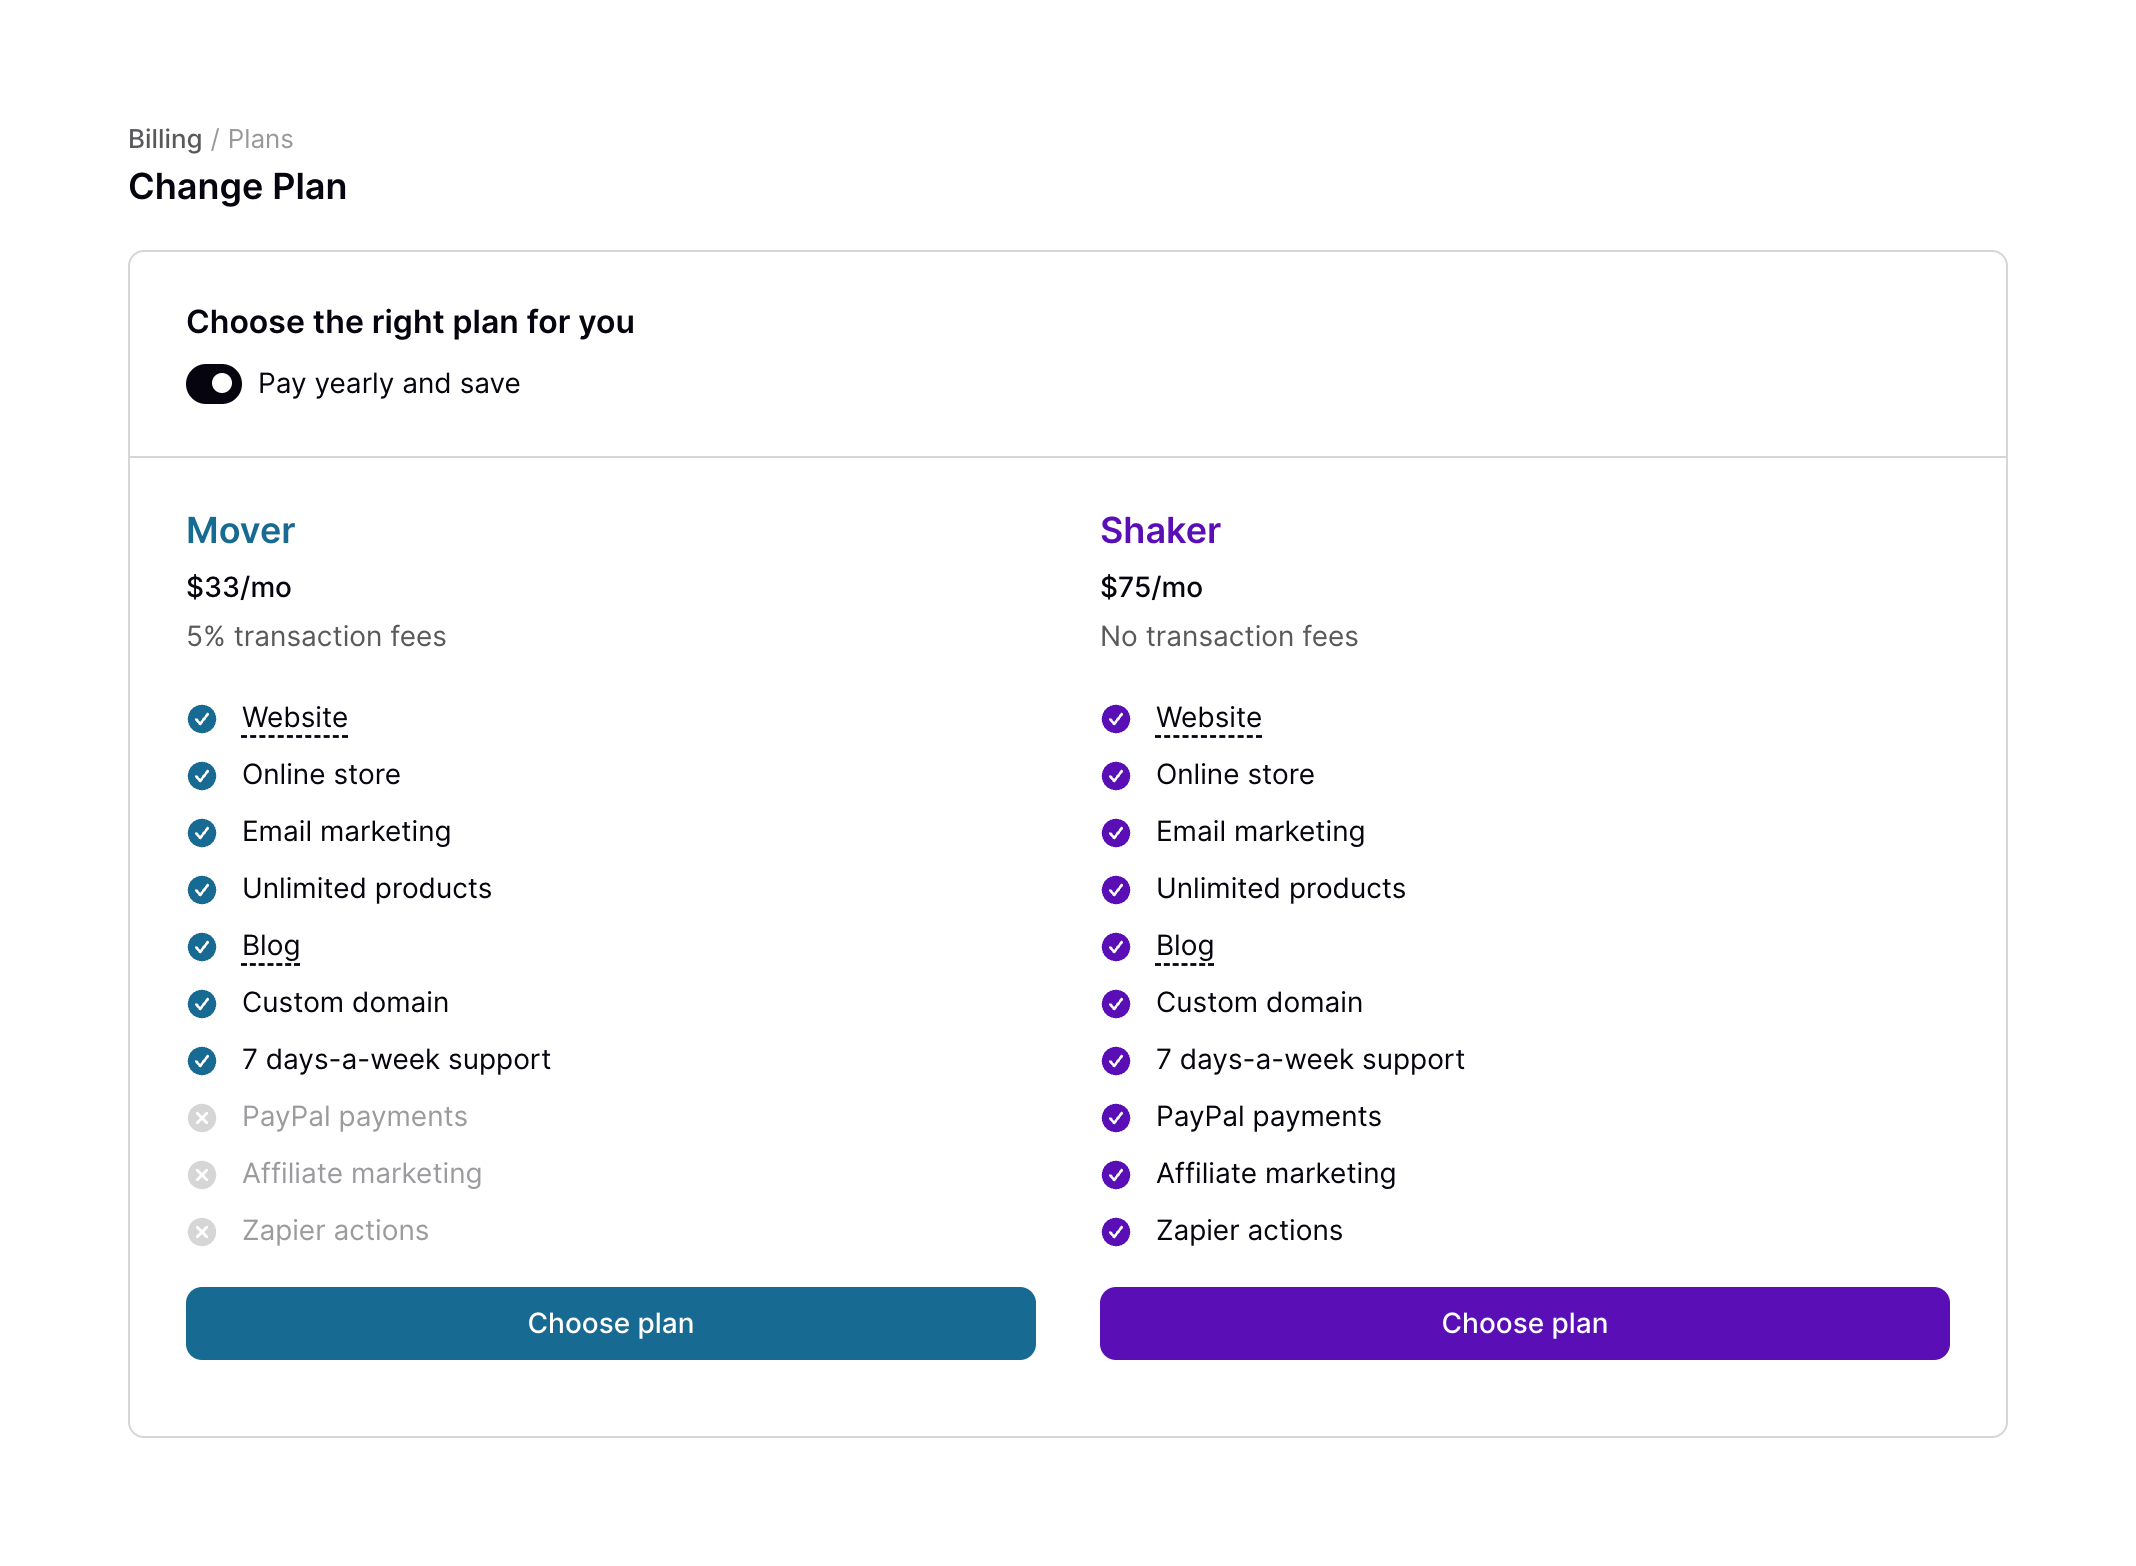The image size is (2136, 1566).
Task: Choose the Shaker plan
Action: click(1524, 1323)
